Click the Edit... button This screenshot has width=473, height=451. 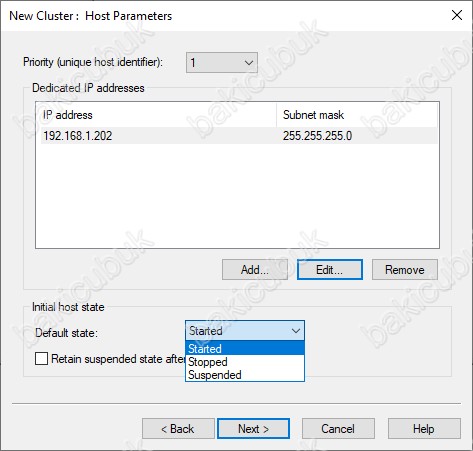(330, 269)
